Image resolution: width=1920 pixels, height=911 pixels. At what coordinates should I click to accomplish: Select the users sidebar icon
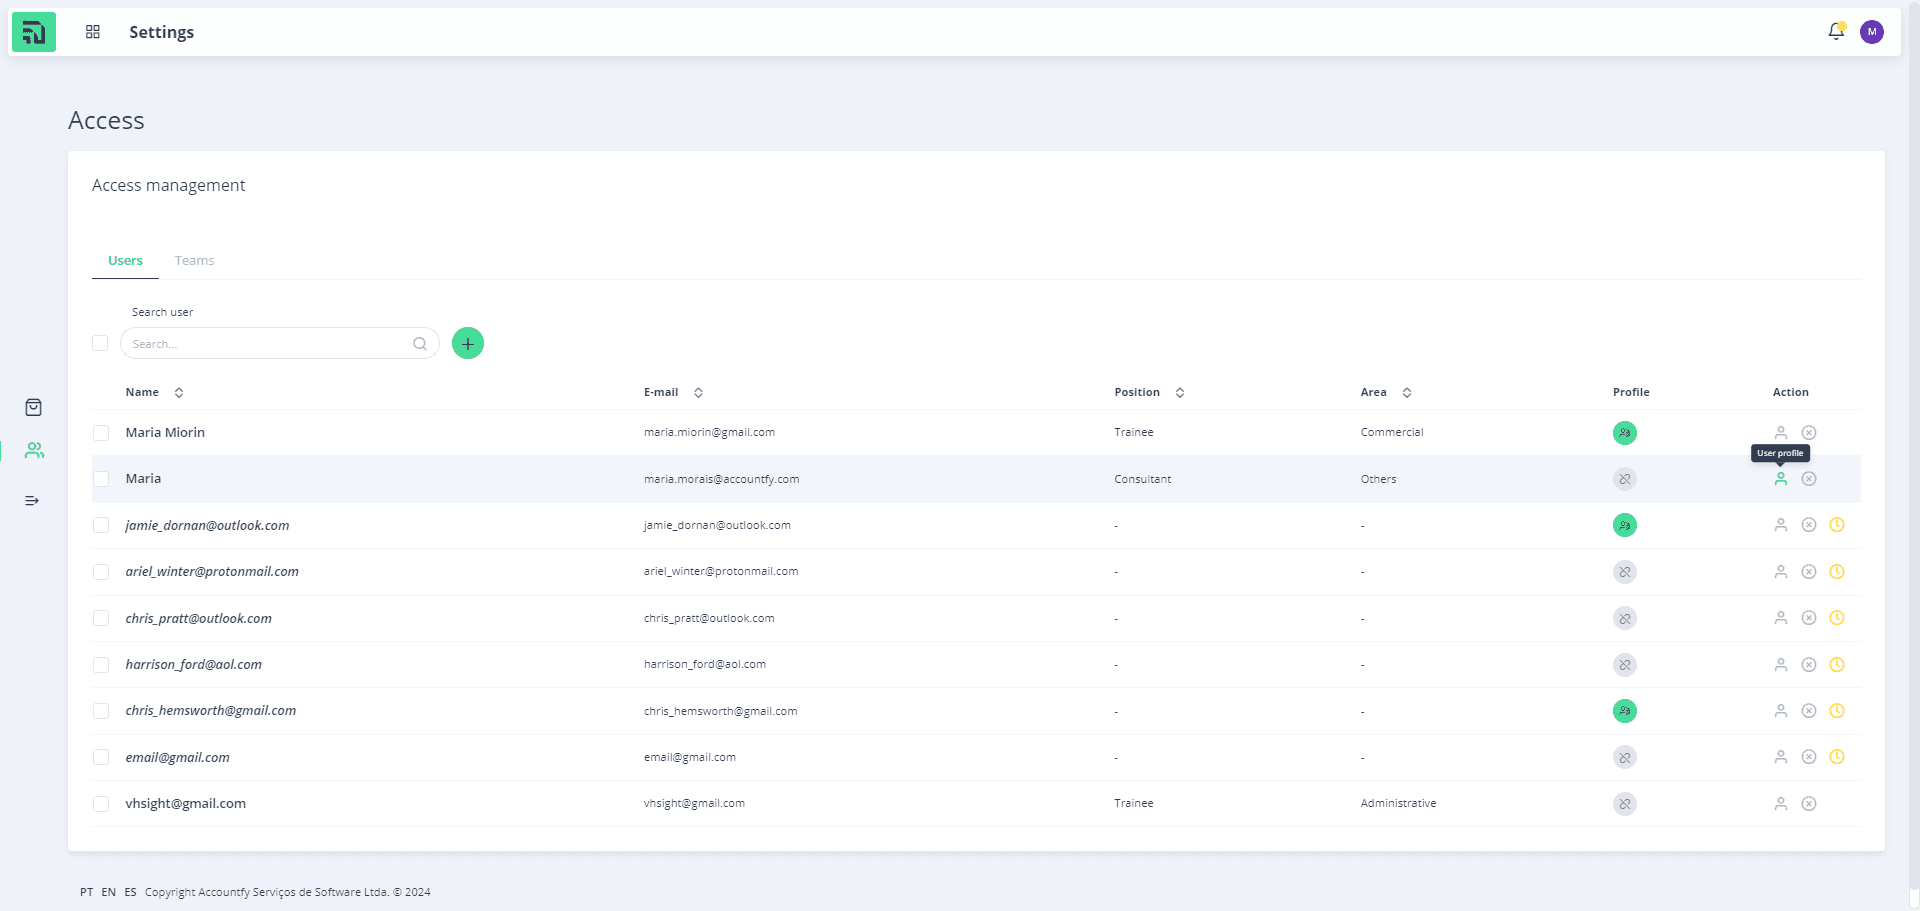pos(35,451)
